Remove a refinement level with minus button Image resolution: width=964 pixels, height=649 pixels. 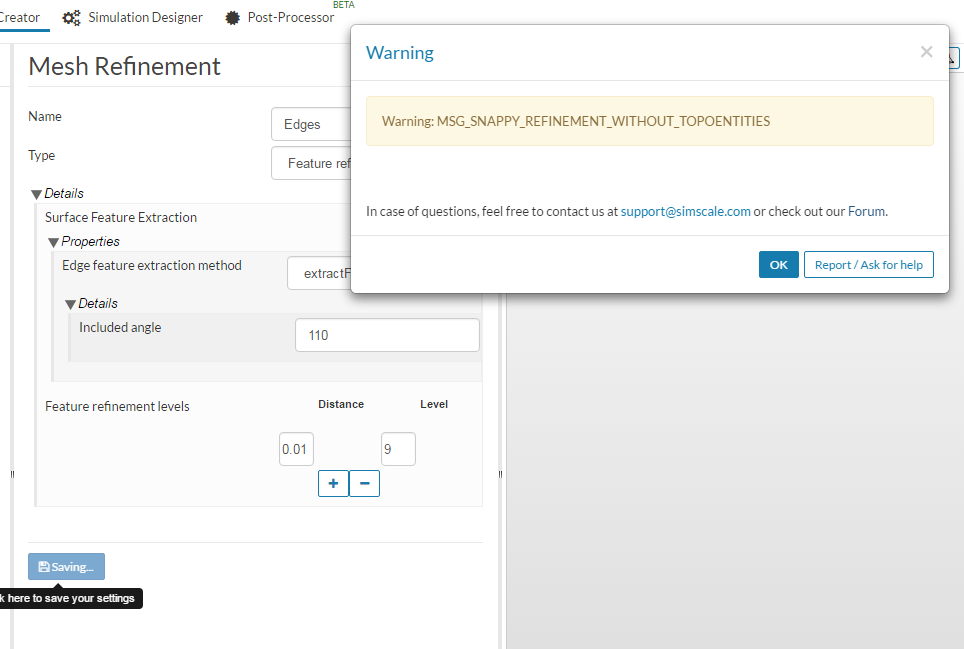[365, 483]
